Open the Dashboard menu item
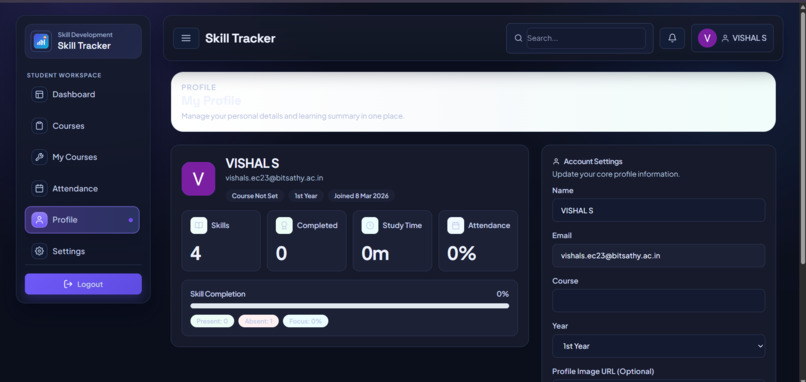 point(82,95)
